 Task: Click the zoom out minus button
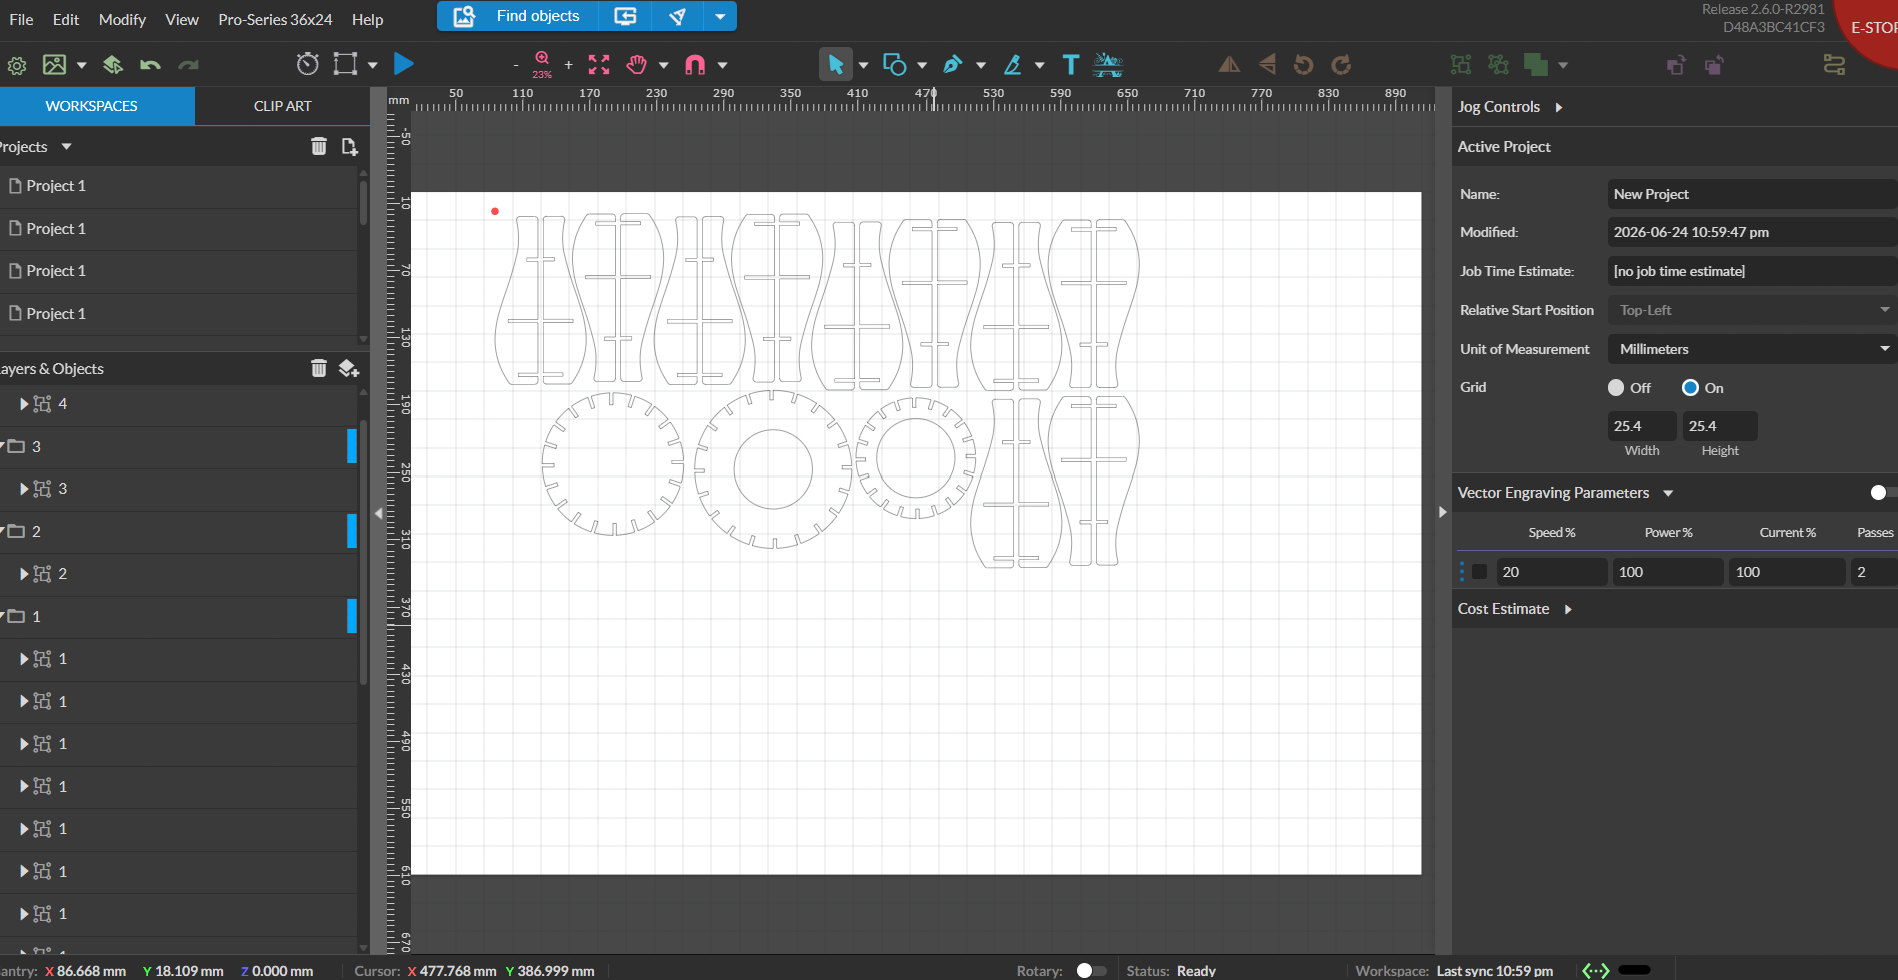pos(516,66)
